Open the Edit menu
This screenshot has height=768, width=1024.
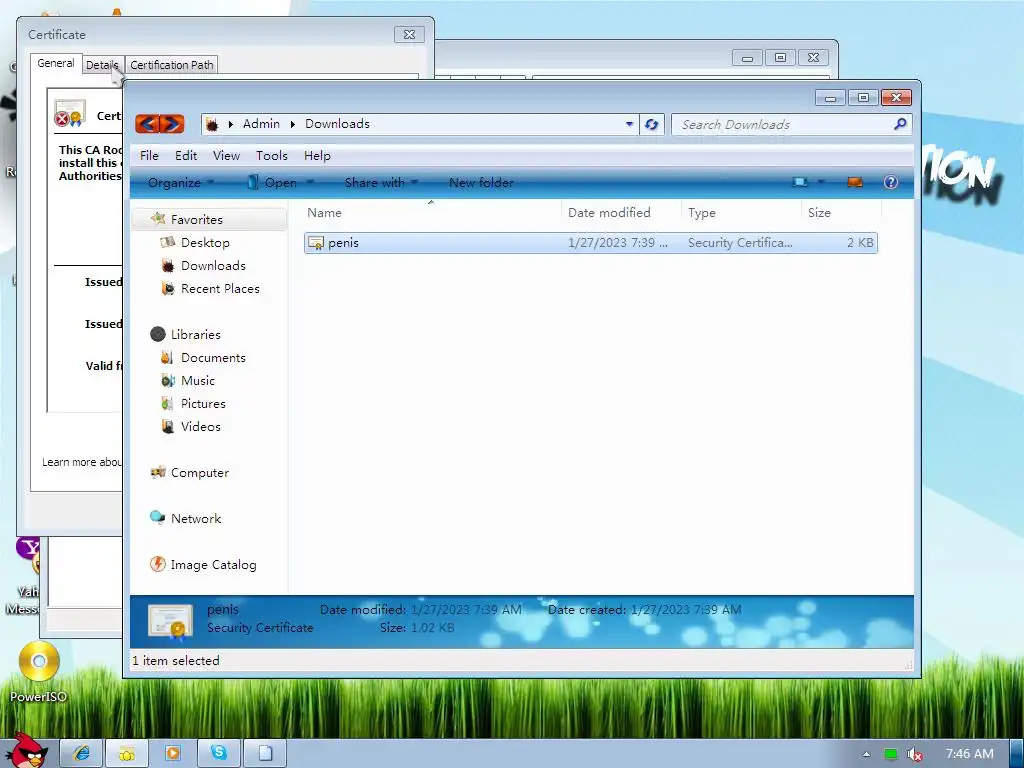click(x=185, y=155)
